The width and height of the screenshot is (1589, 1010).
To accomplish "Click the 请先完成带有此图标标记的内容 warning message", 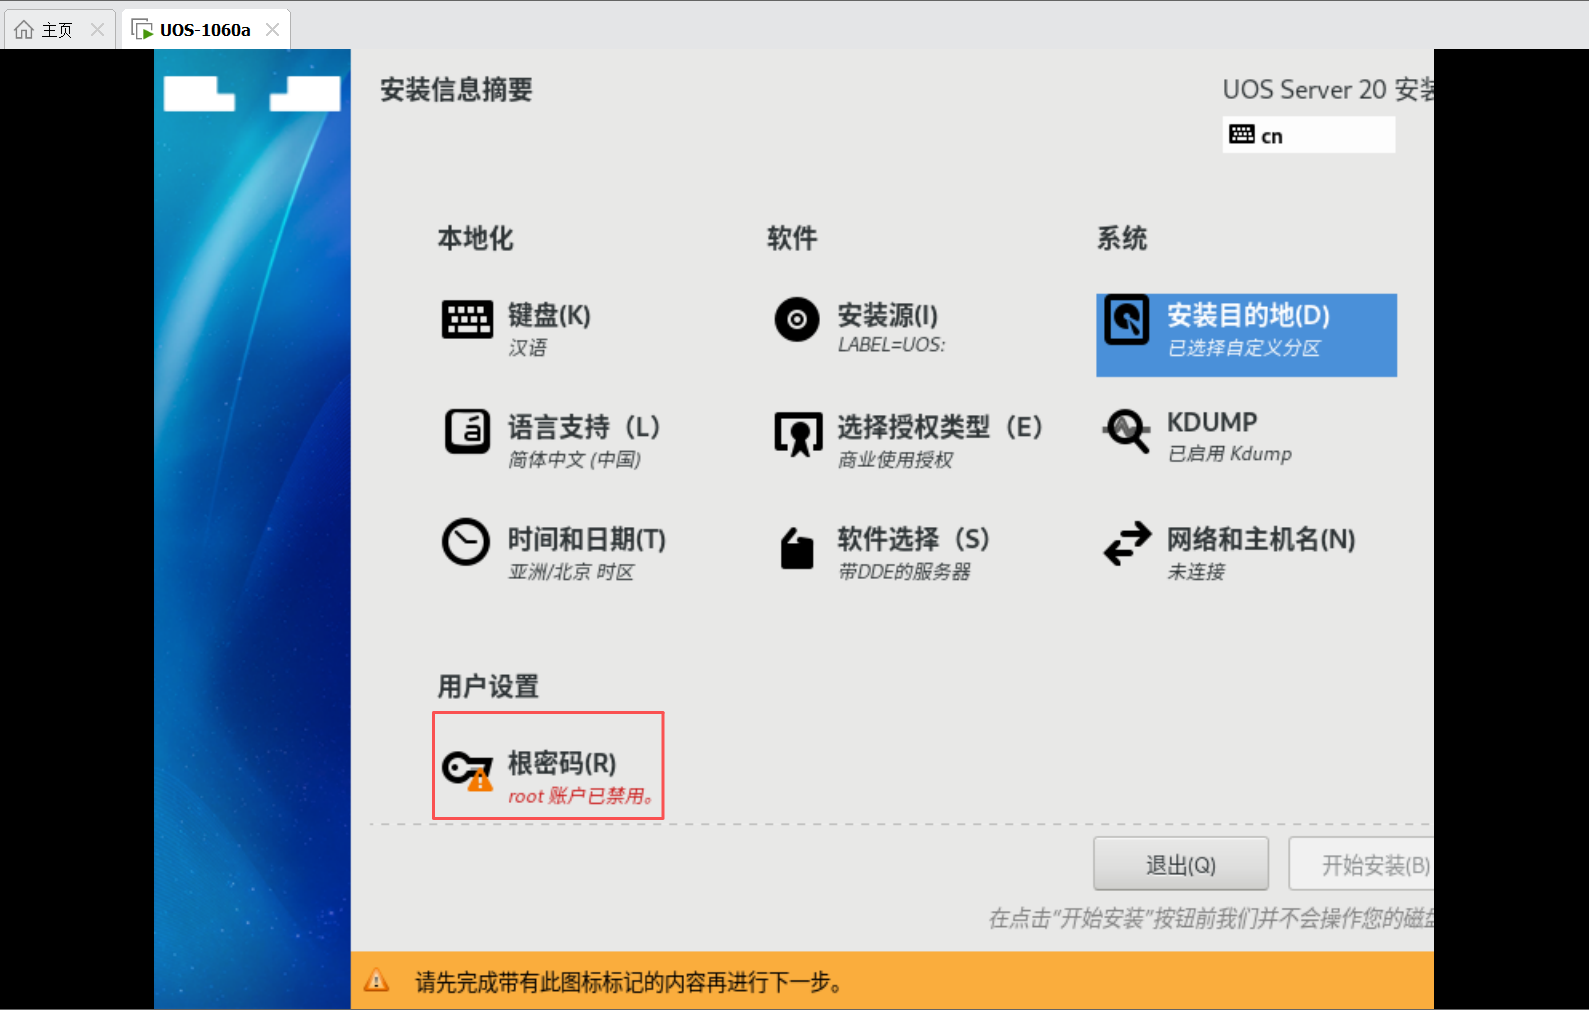I will click(629, 982).
